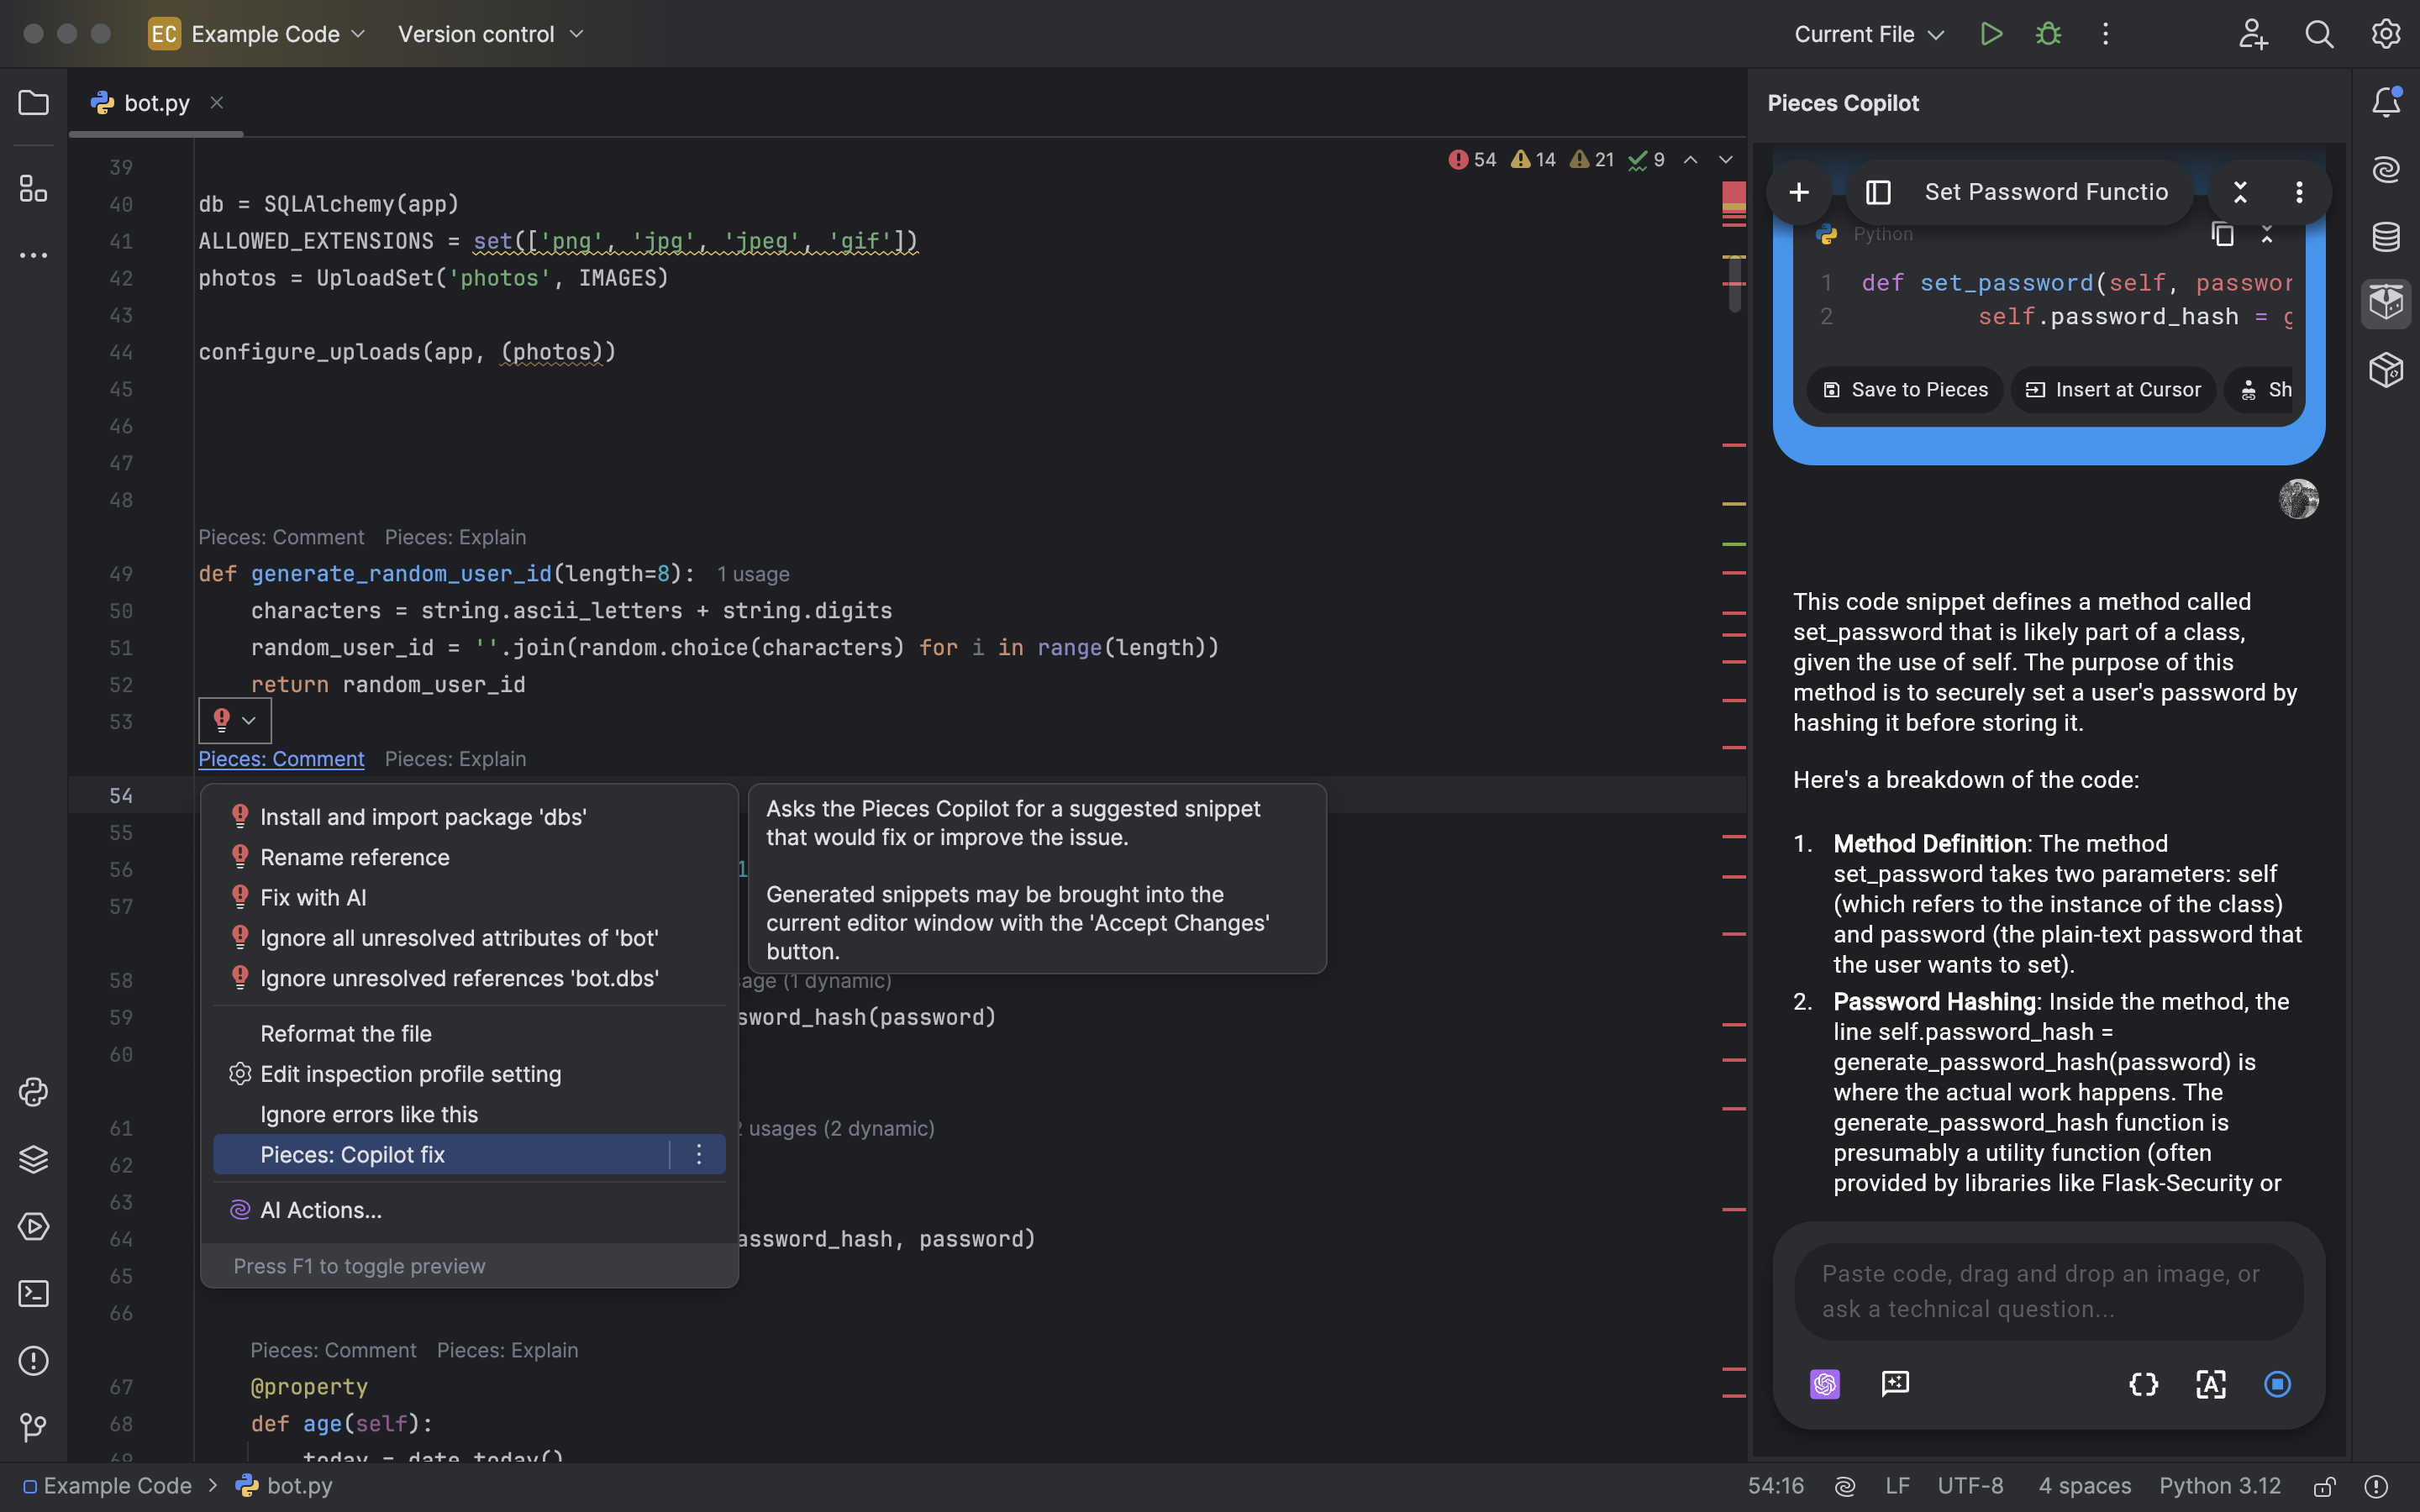Copy the set_password code snippet

coord(2222,234)
